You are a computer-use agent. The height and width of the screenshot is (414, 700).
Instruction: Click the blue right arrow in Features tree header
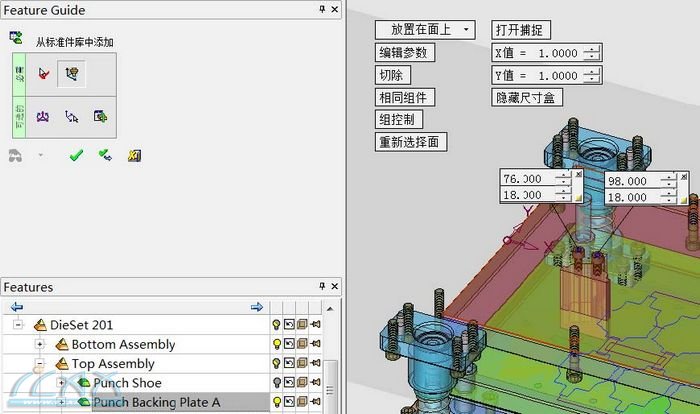(257, 307)
